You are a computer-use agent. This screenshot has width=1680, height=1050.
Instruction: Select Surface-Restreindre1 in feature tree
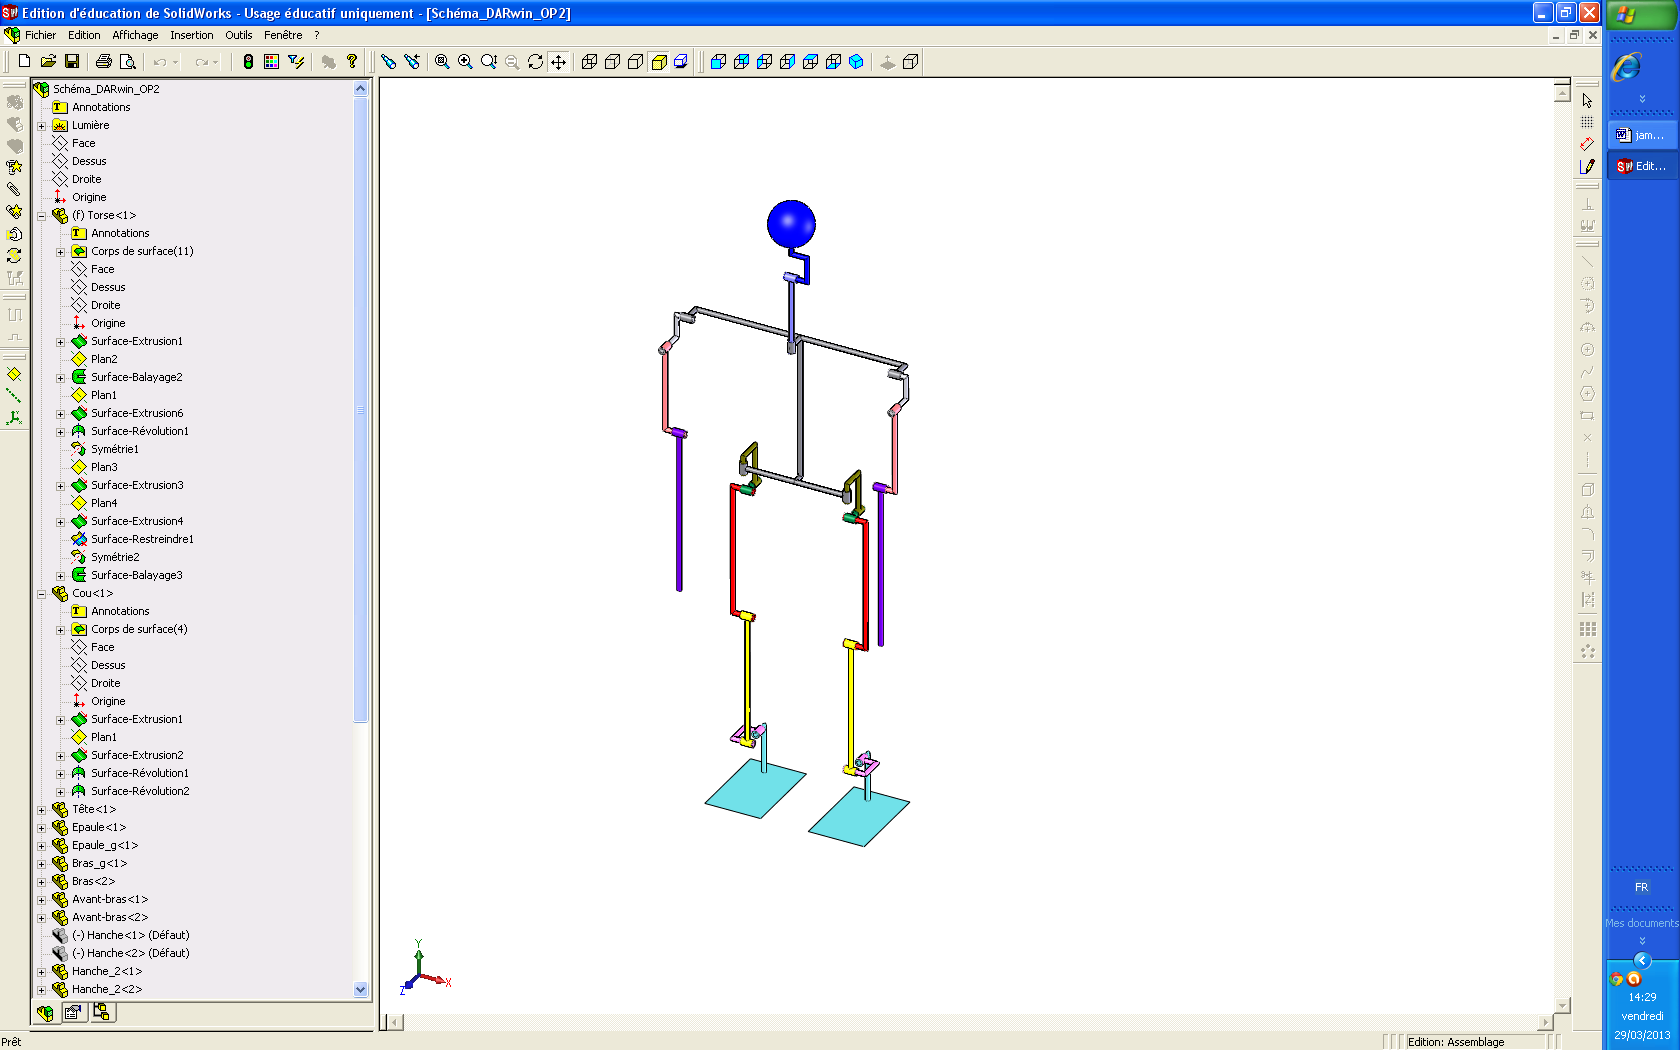point(142,539)
